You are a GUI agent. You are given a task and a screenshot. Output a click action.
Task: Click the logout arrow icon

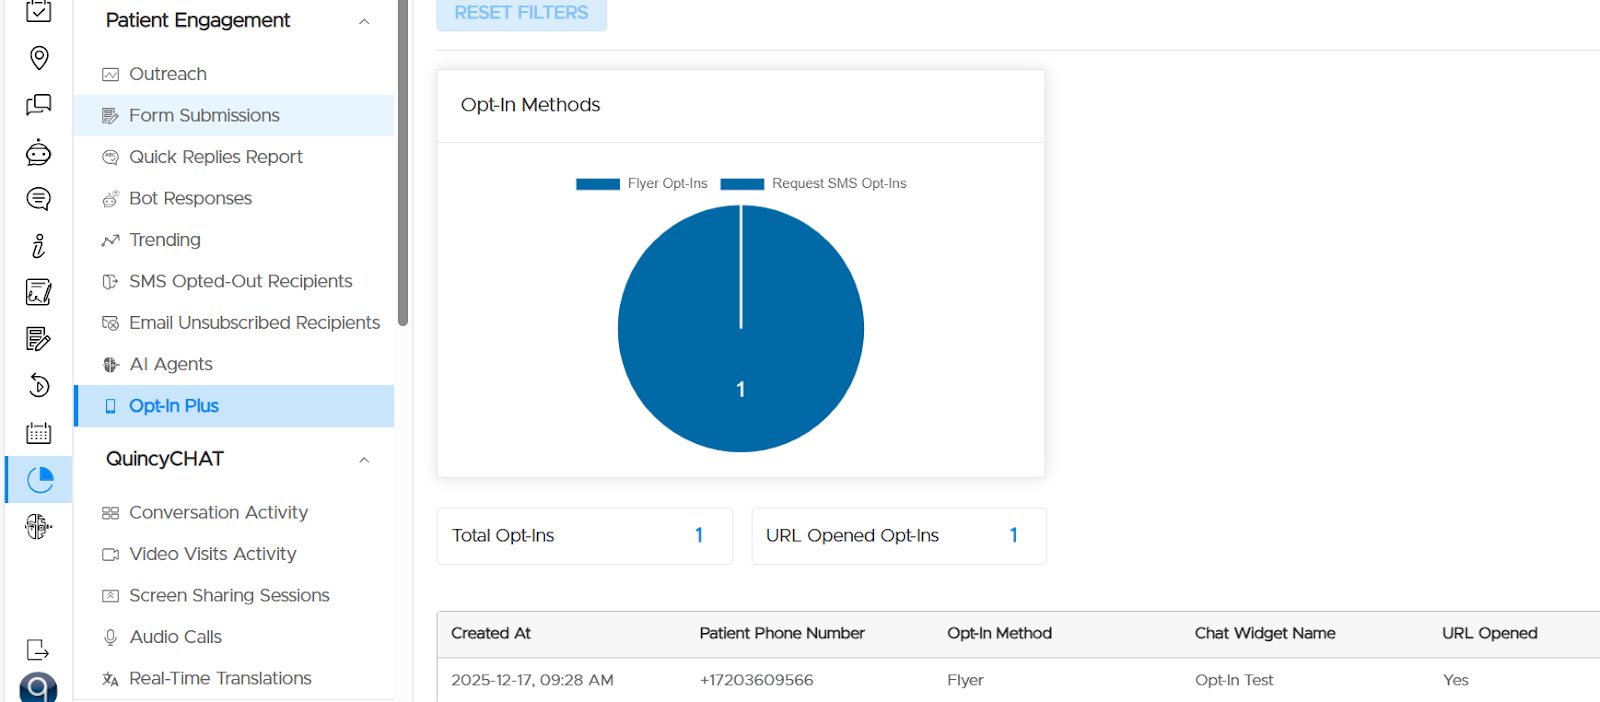point(38,650)
